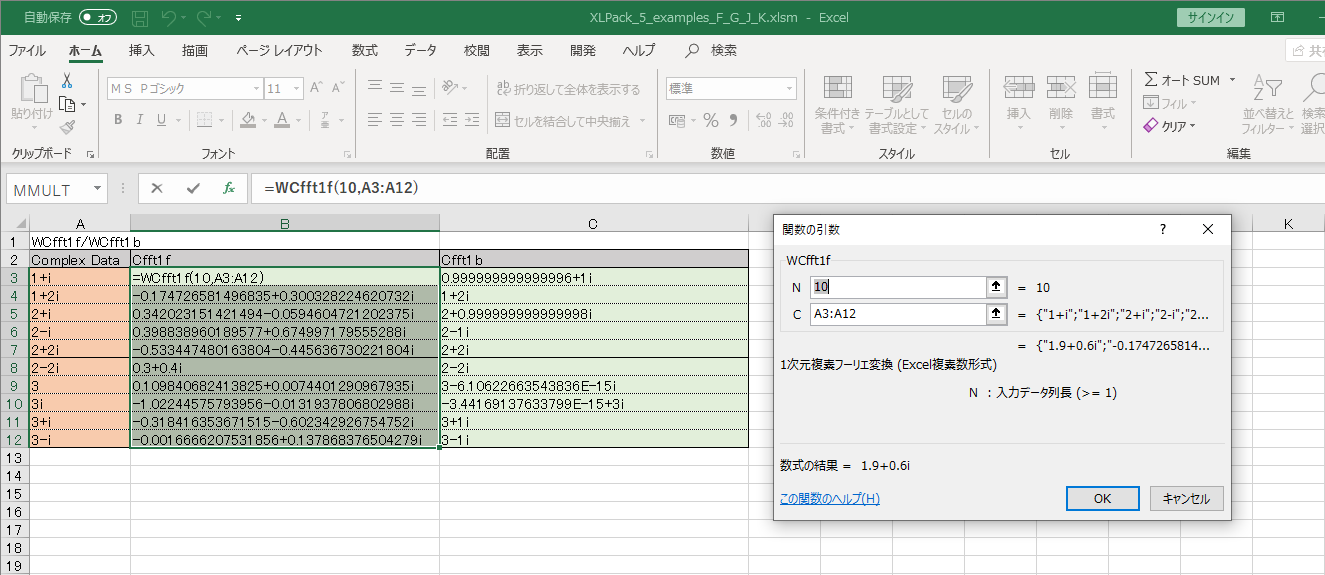Open the ファイル (File) menu
The height and width of the screenshot is (575, 1325).
click(27, 50)
